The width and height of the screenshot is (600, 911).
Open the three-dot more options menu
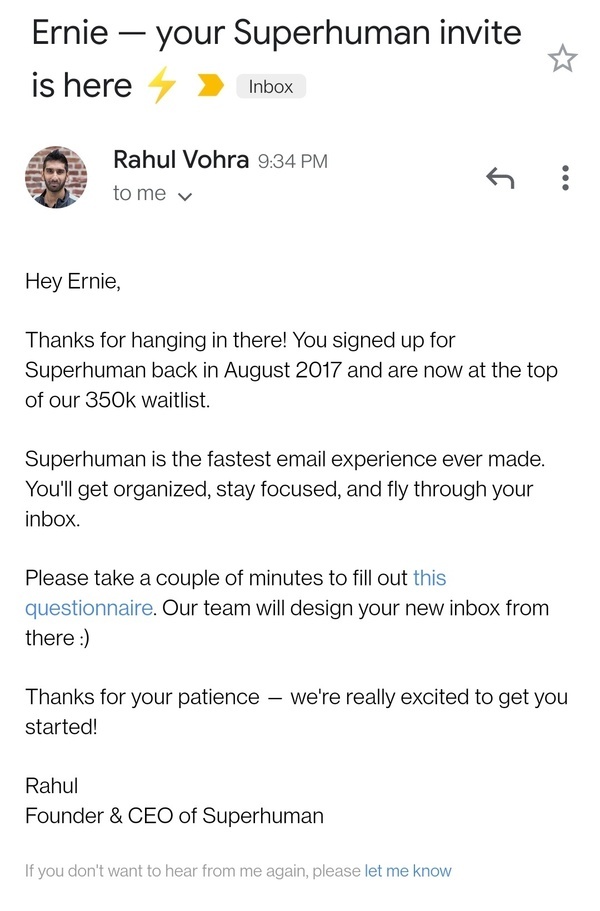click(x=566, y=178)
